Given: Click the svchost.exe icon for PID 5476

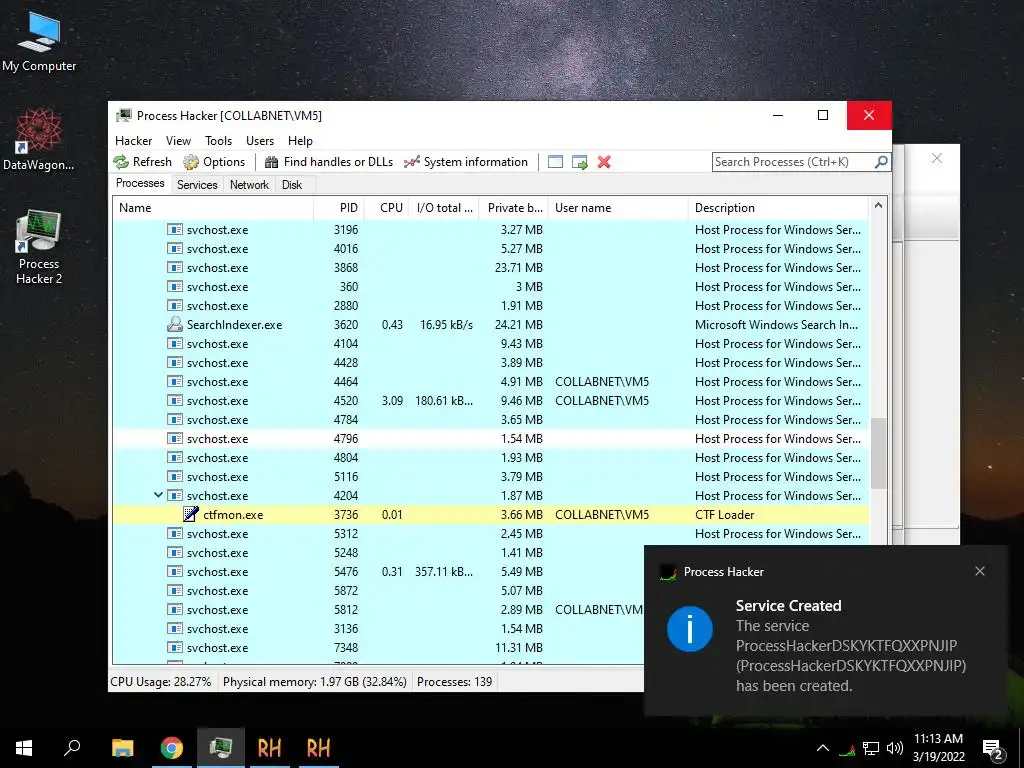Looking at the screenshot, I should tap(174, 572).
